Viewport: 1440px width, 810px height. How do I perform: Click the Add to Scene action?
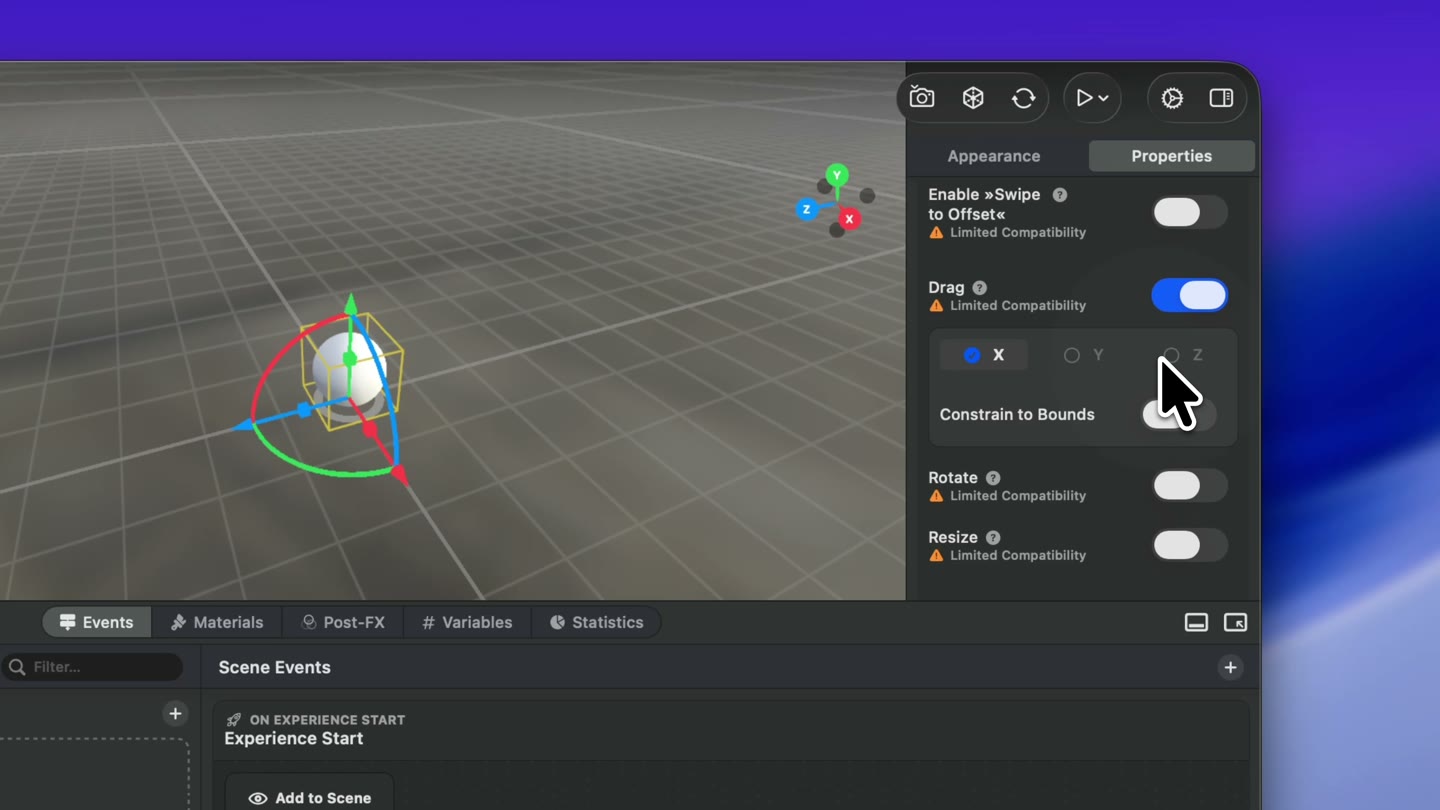click(x=310, y=797)
